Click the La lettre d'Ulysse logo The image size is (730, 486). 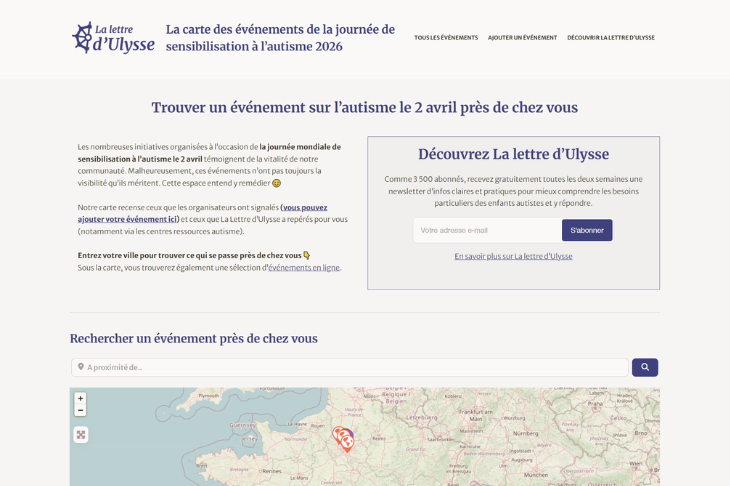[113, 38]
